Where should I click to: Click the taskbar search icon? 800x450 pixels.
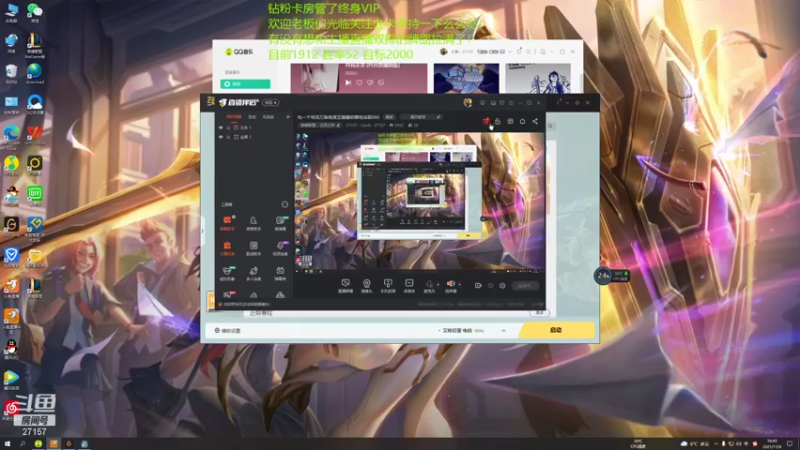click(x=22, y=444)
